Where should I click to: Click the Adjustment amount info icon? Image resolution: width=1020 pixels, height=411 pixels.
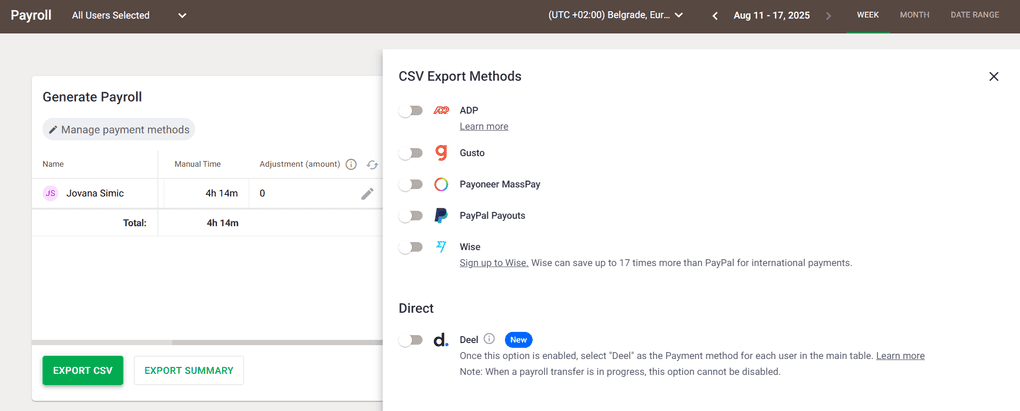click(351, 165)
